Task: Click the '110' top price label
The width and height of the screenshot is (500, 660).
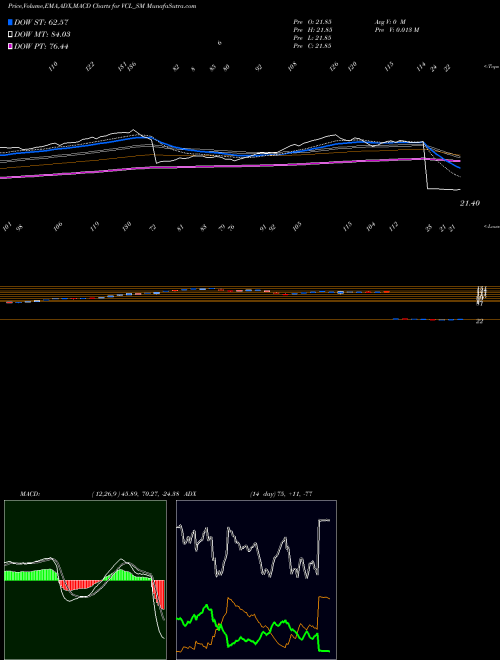Action: pos(53,66)
